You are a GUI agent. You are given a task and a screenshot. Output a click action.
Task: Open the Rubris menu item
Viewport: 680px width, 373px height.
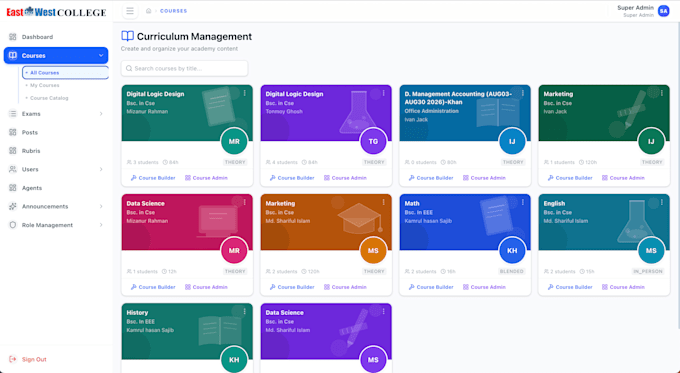point(56,151)
